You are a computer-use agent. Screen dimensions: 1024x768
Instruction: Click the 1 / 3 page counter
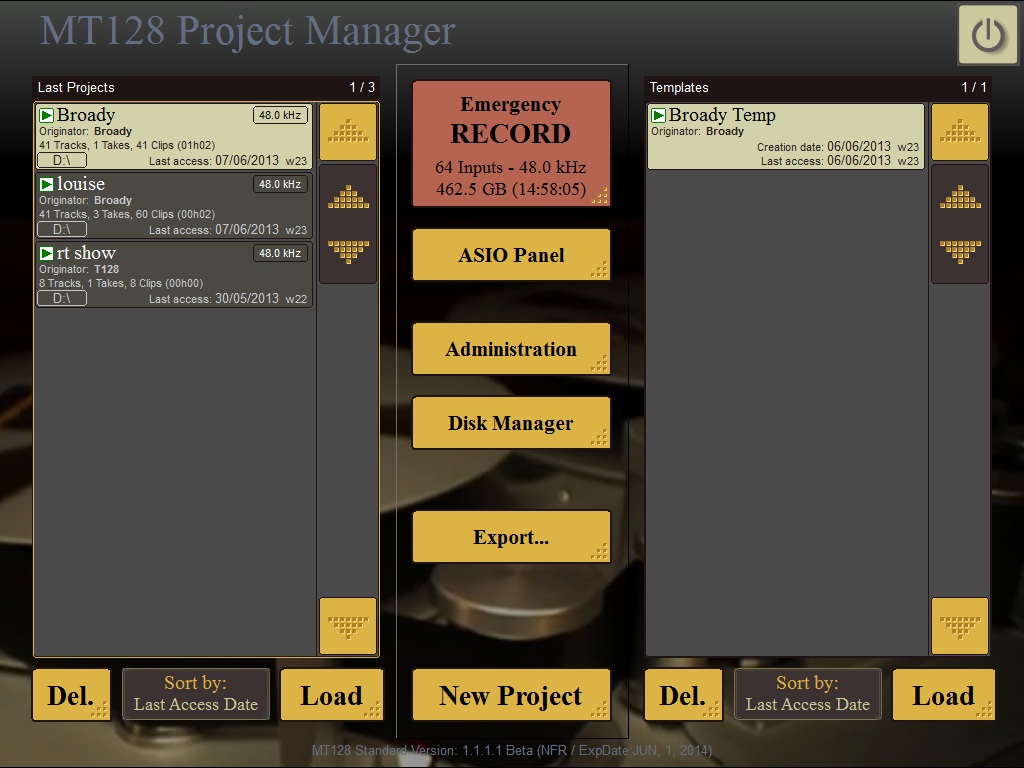click(362, 88)
